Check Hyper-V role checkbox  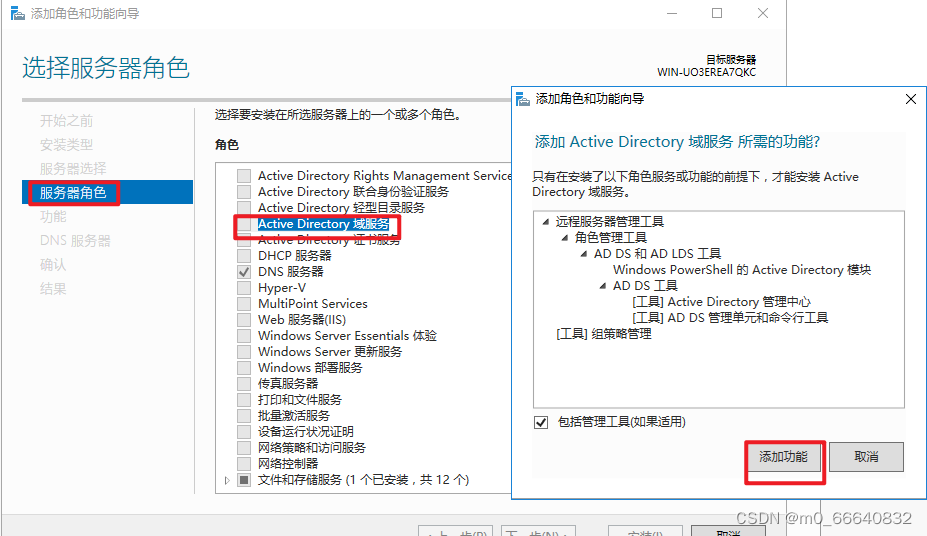tap(244, 288)
